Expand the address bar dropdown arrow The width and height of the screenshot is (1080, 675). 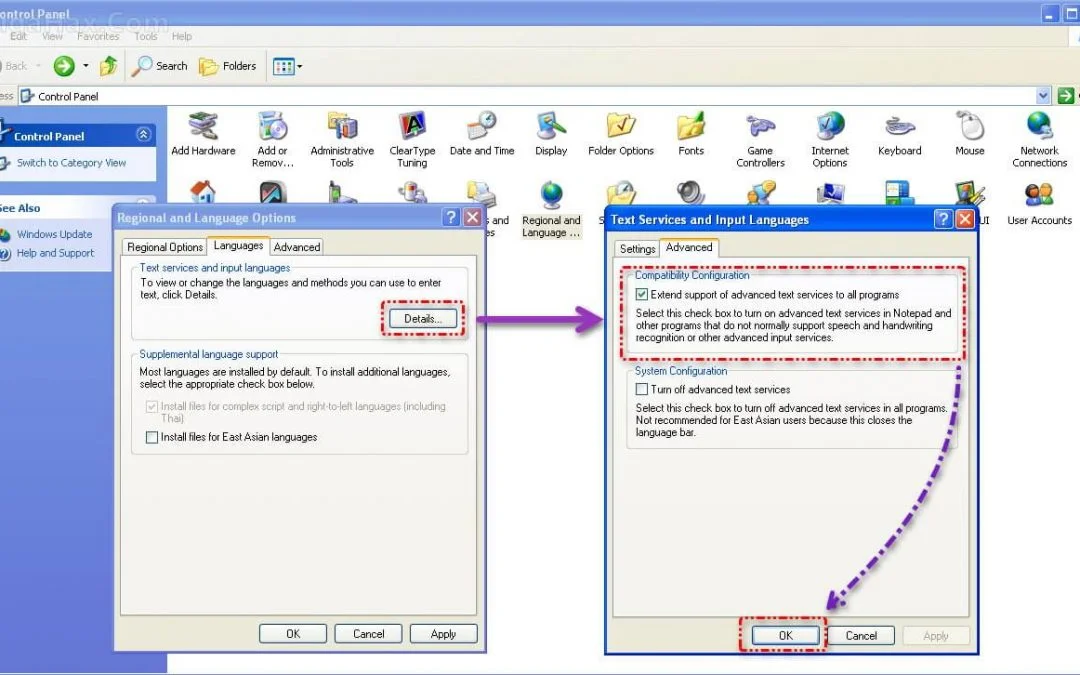[x=1043, y=96]
